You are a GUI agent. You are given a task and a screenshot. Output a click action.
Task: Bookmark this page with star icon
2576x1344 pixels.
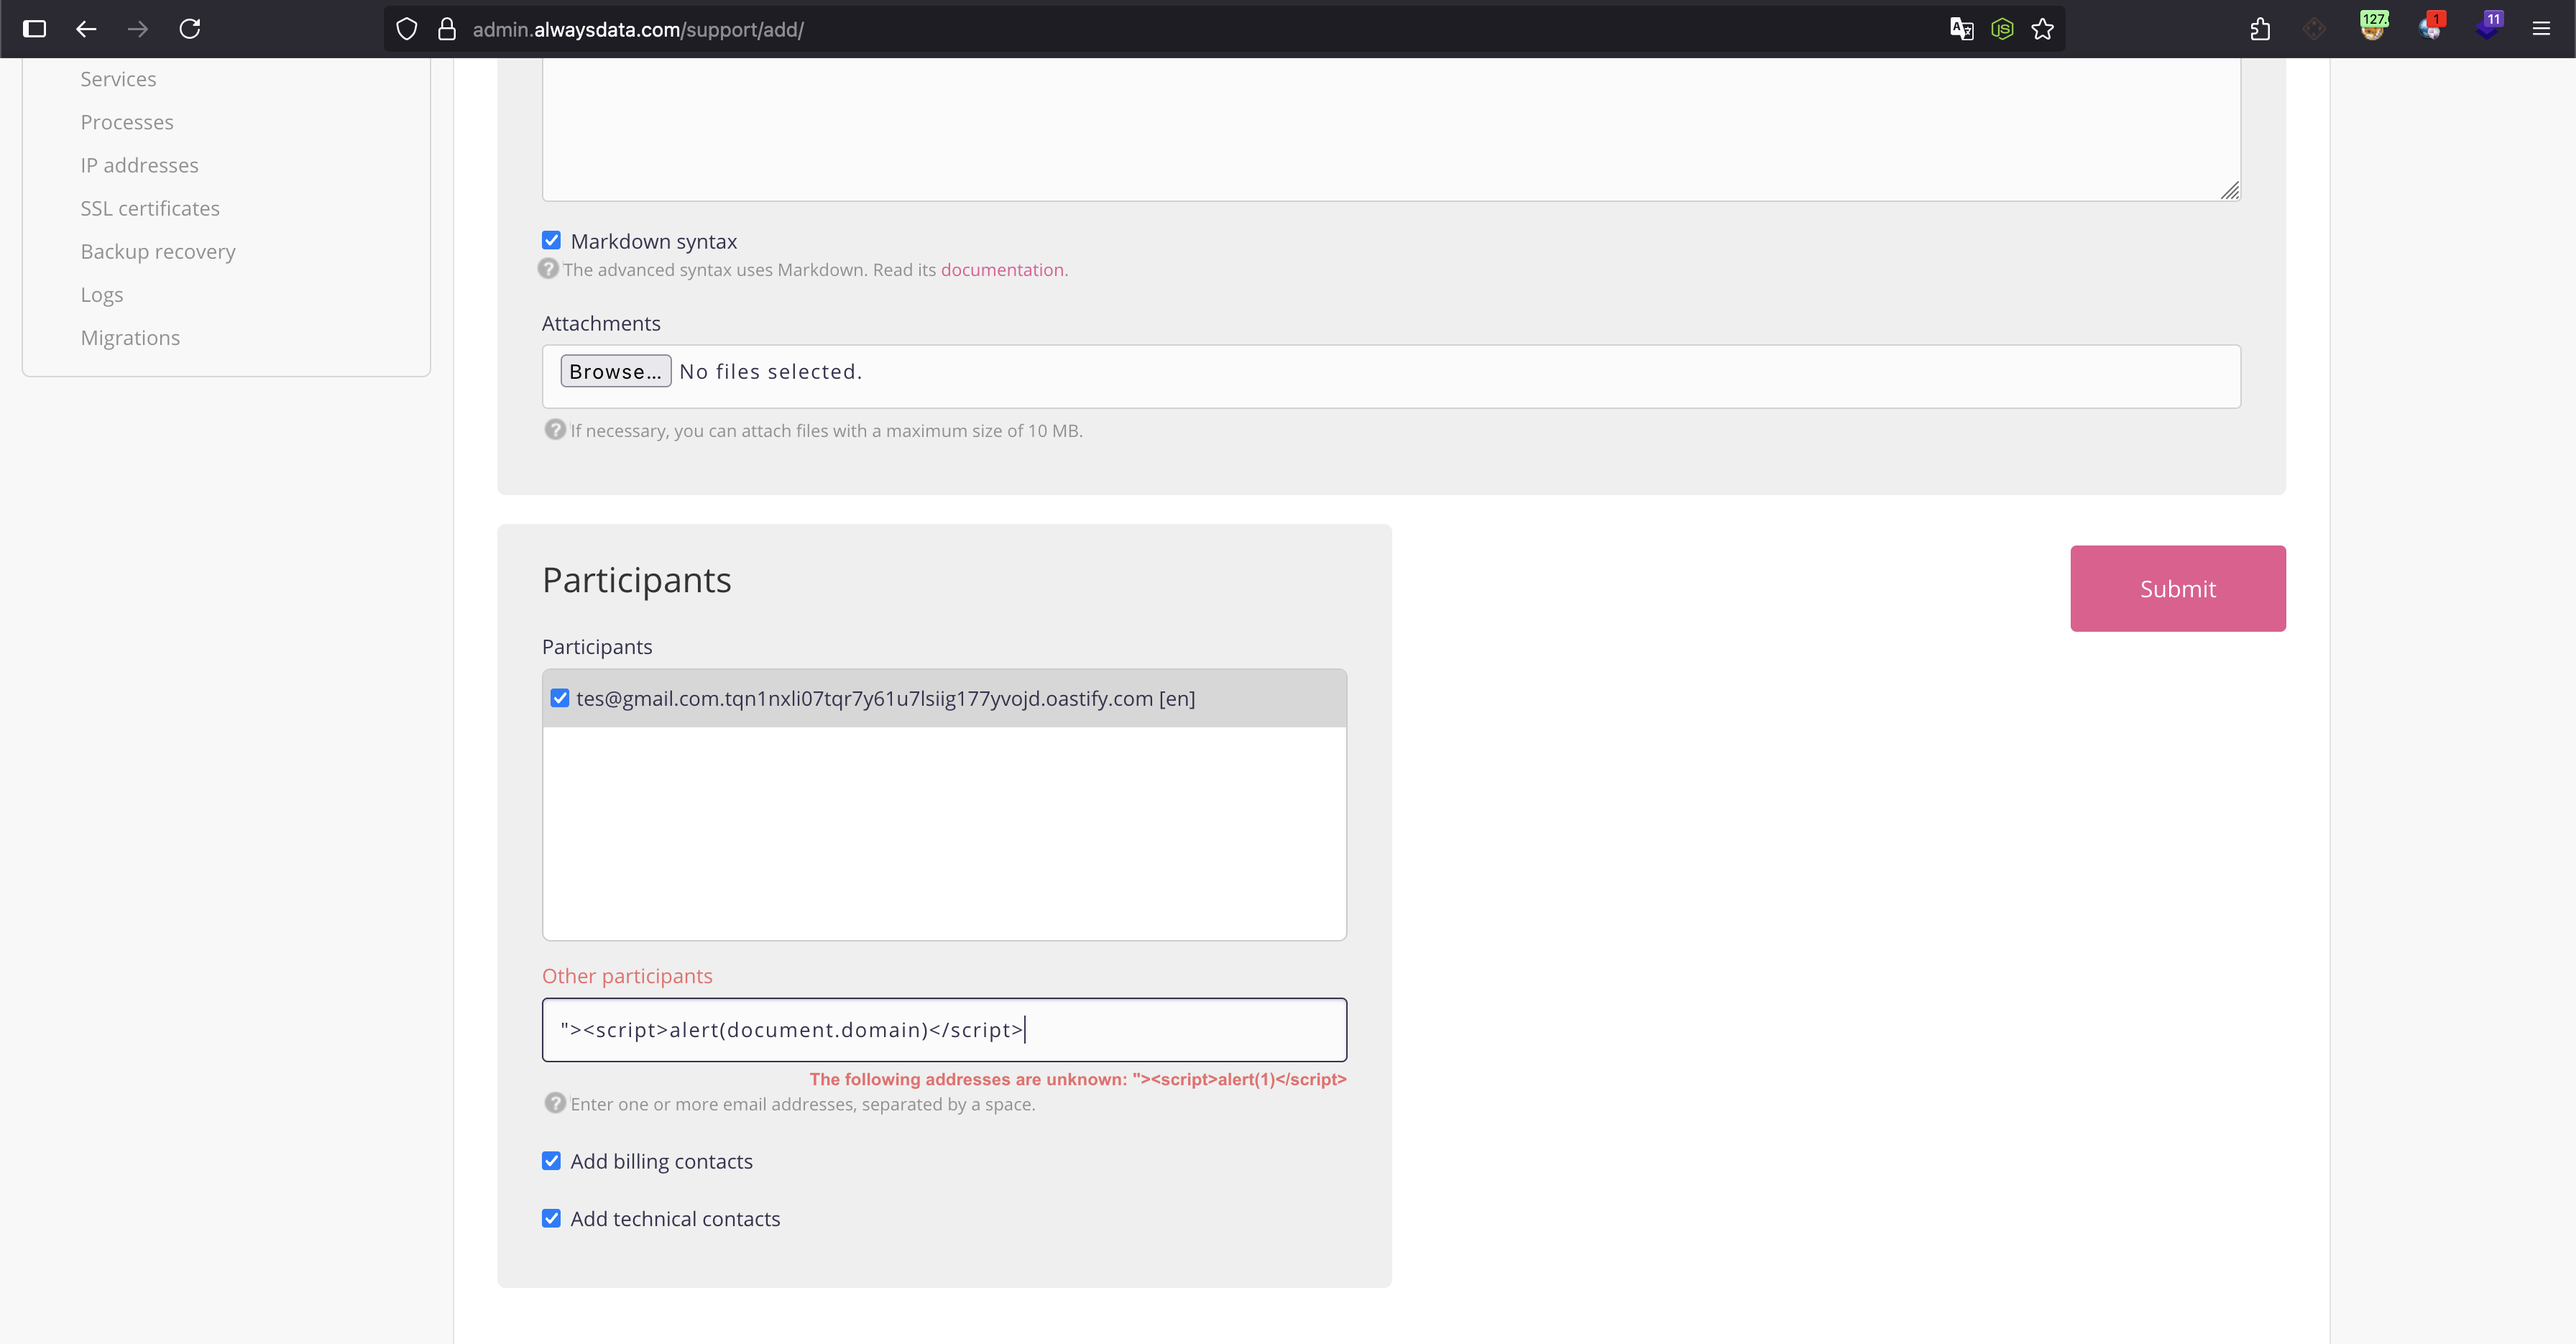pyautogui.click(x=2042, y=29)
